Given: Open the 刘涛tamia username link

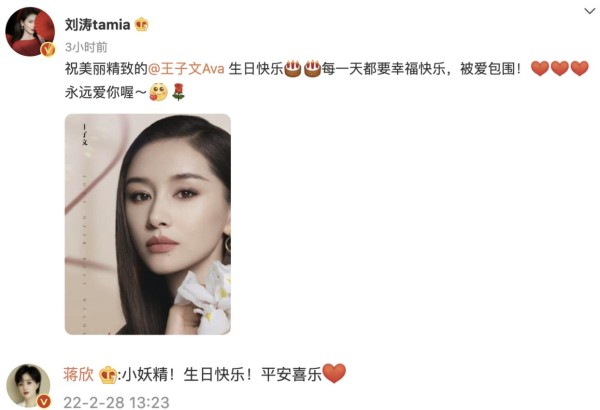Looking at the screenshot, I should pyautogui.click(x=98, y=25).
